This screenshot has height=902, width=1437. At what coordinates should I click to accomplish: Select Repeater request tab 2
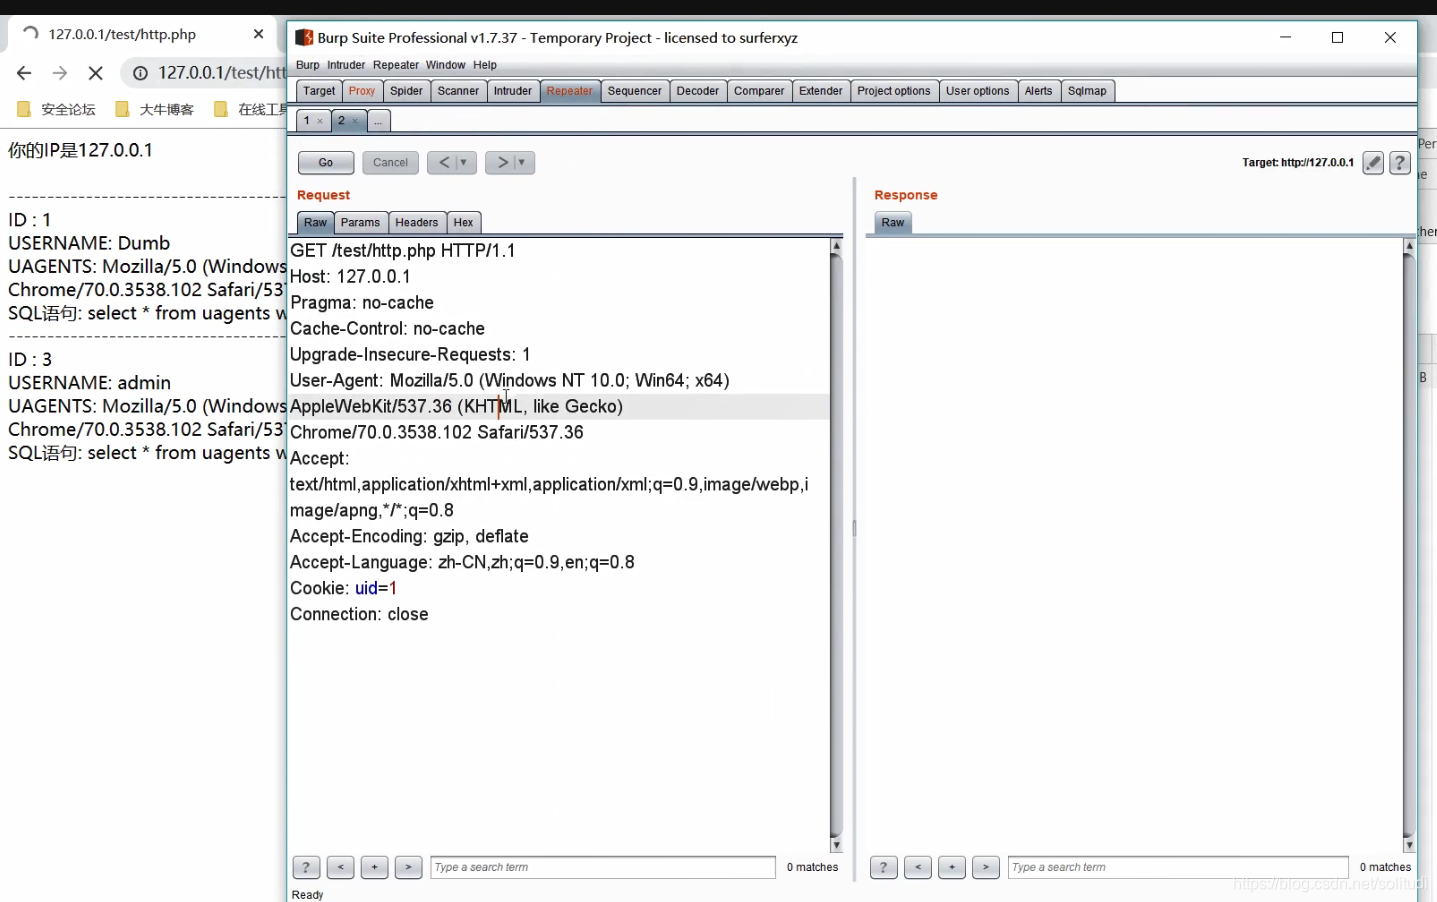(341, 121)
